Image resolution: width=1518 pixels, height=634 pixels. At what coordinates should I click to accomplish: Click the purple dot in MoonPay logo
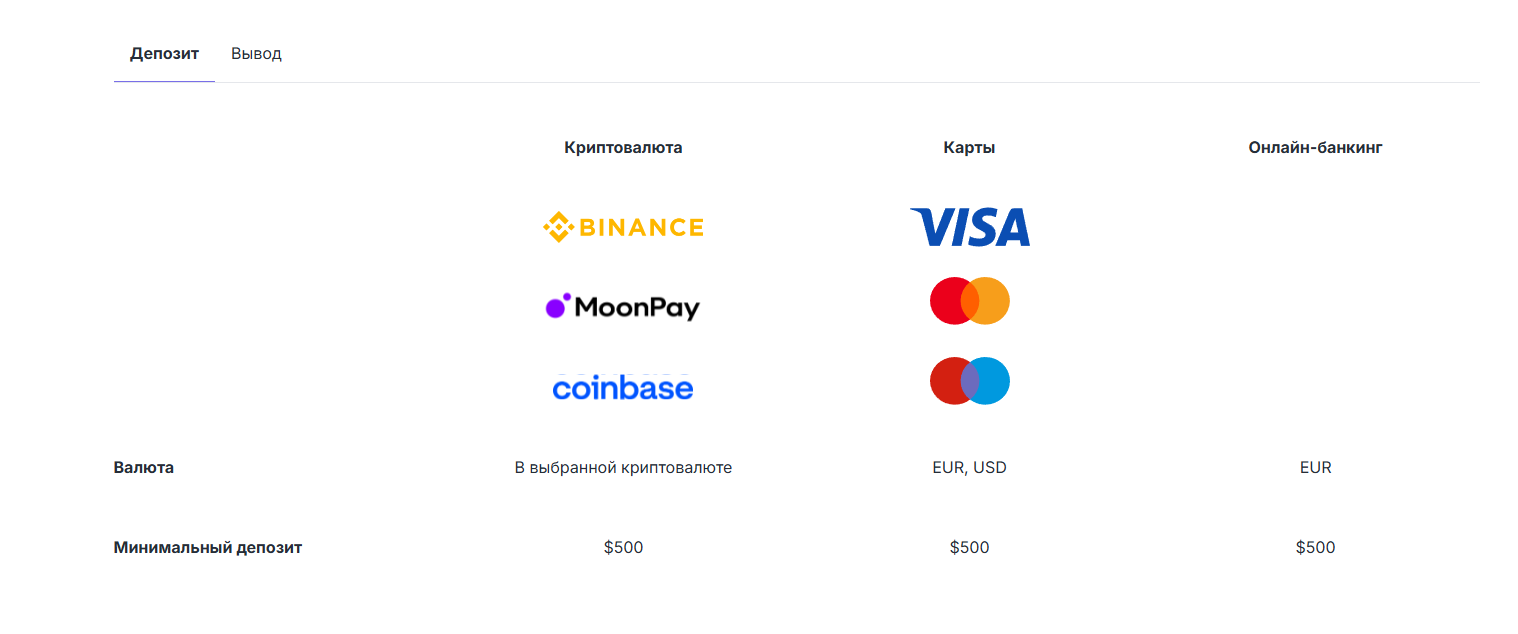(x=556, y=307)
